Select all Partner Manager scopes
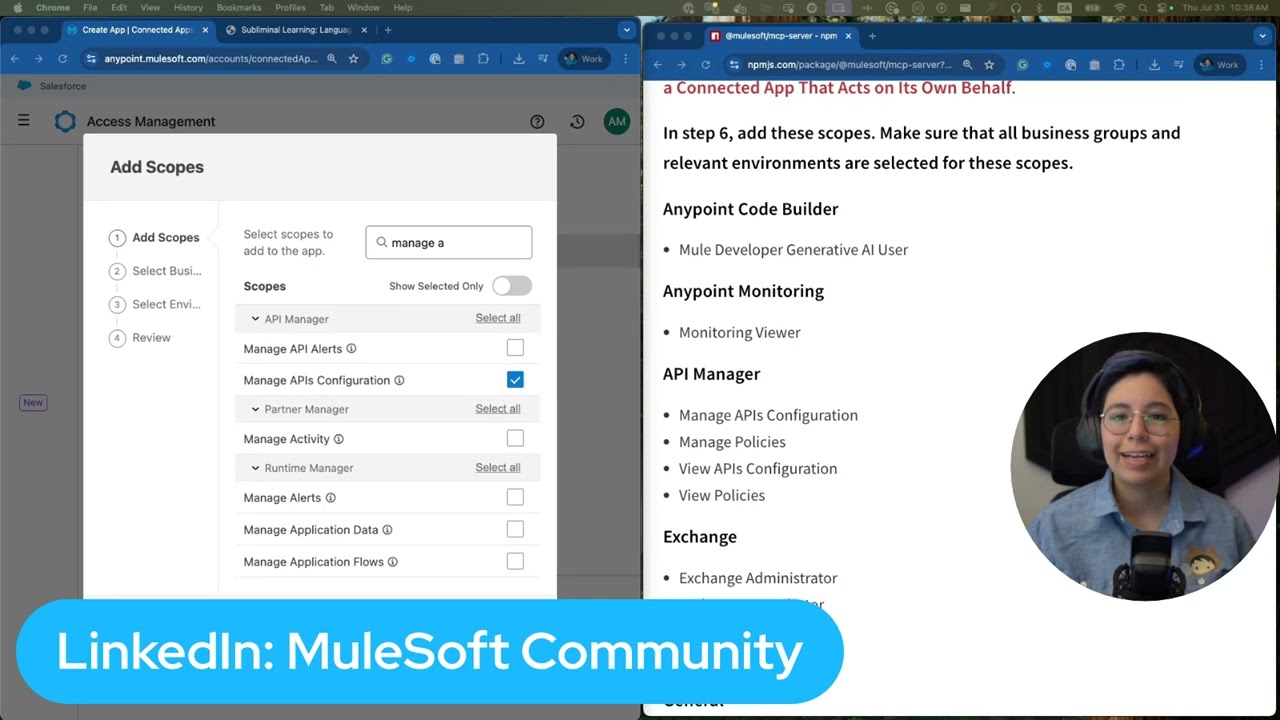The image size is (1280, 720). pos(498,408)
